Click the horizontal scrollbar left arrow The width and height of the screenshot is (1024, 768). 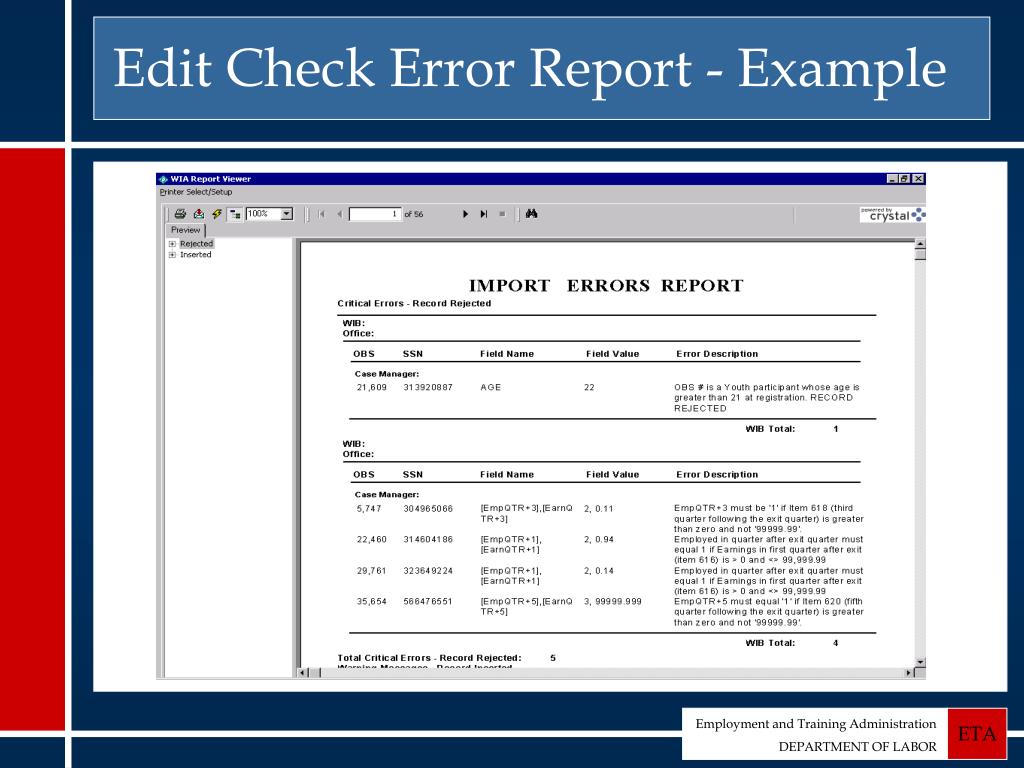point(302,673)
